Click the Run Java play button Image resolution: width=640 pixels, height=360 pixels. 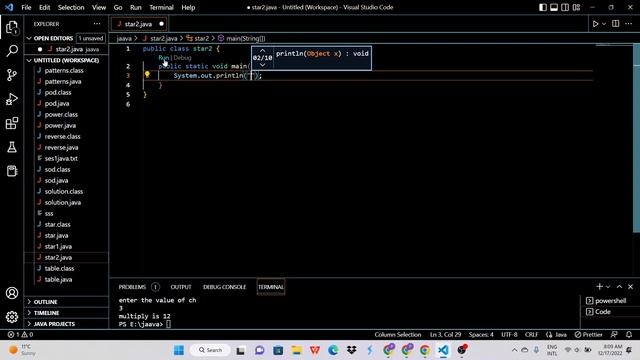[x=595, y=24]
